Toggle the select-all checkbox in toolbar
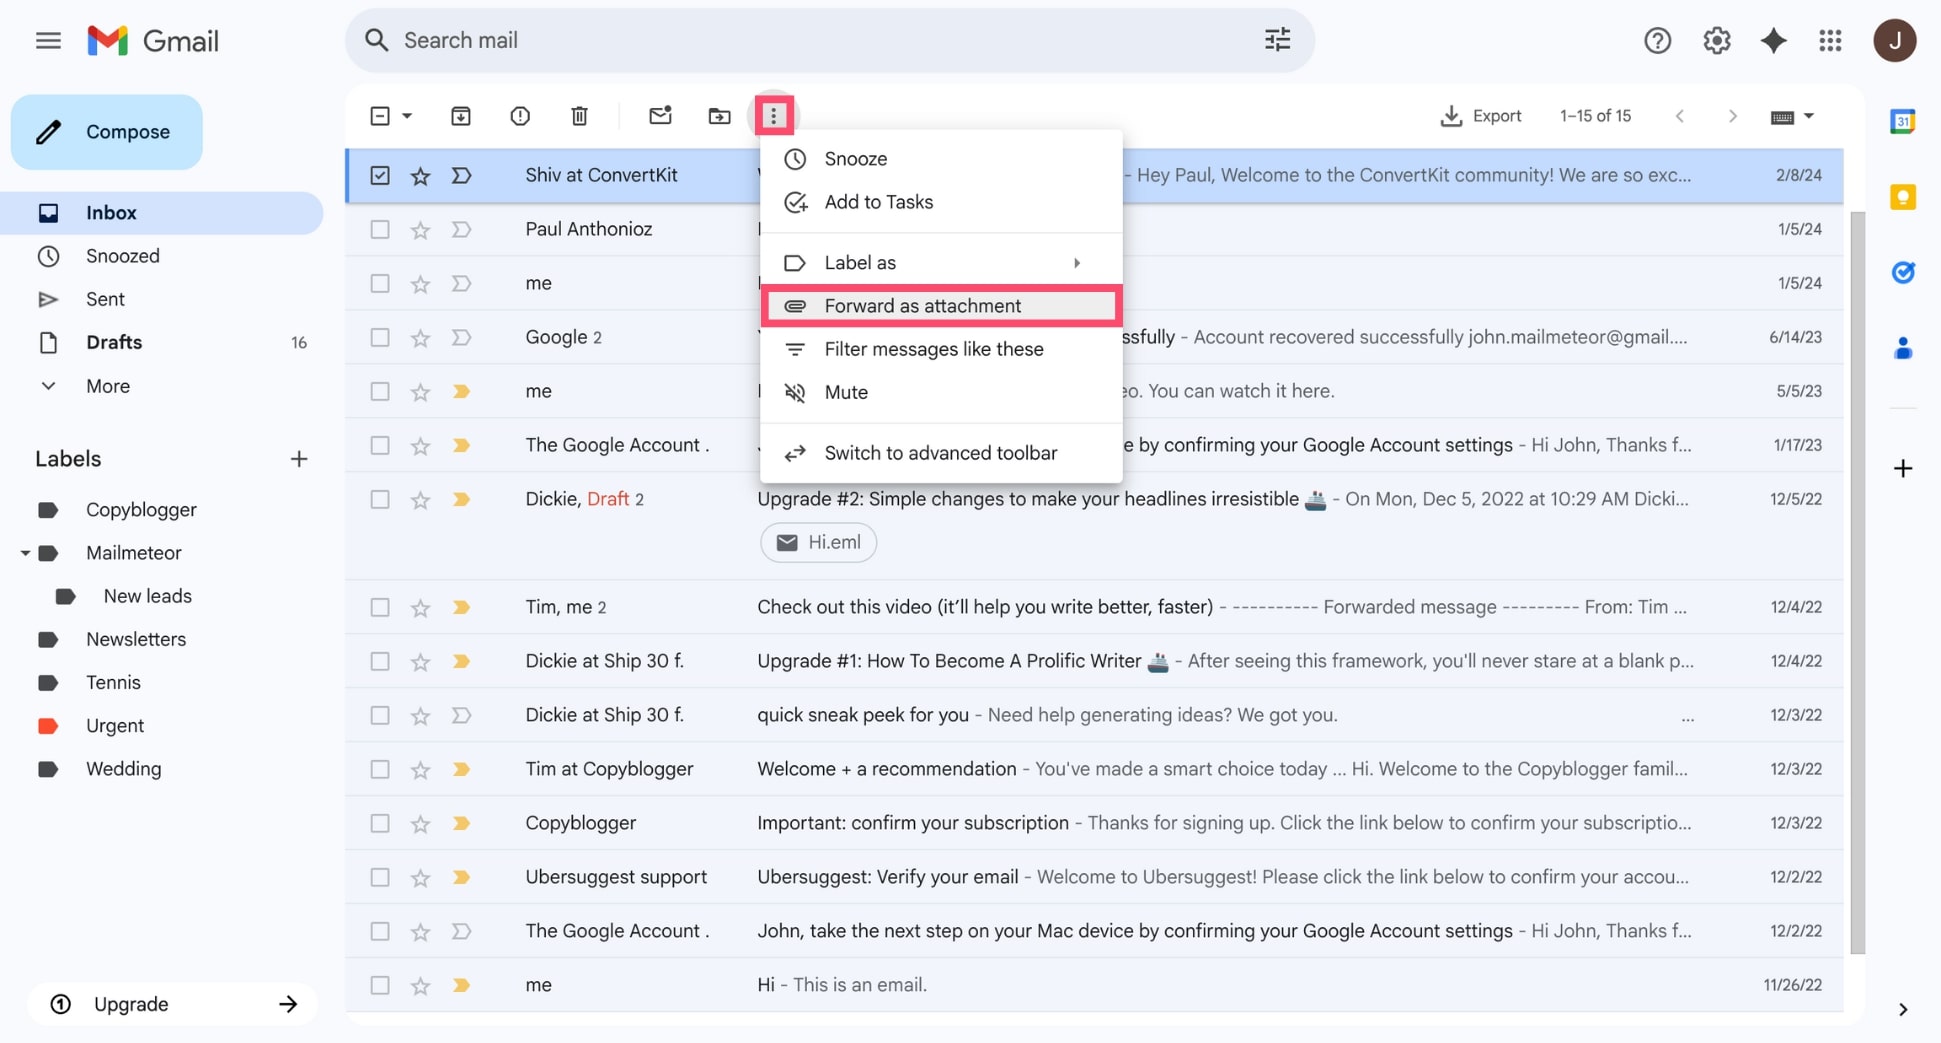The height and width of the screenshot is (1043, 1941). point(380,116)
